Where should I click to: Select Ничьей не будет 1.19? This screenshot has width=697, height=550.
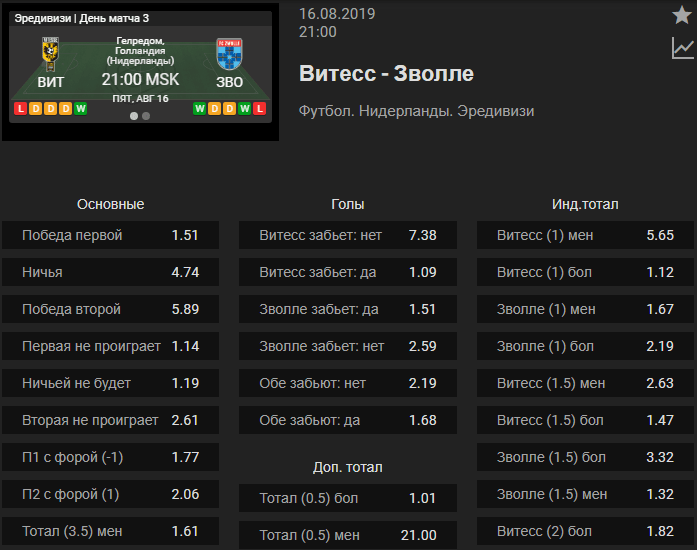[110, 383]
